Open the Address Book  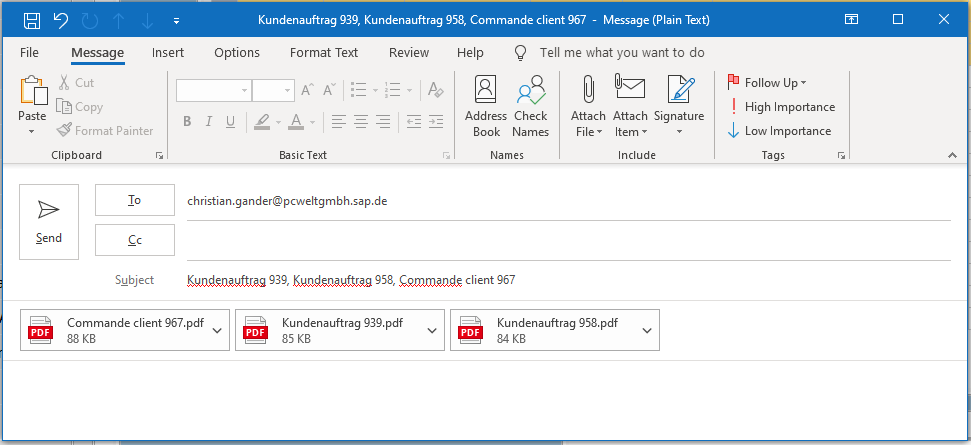[486, 106]
